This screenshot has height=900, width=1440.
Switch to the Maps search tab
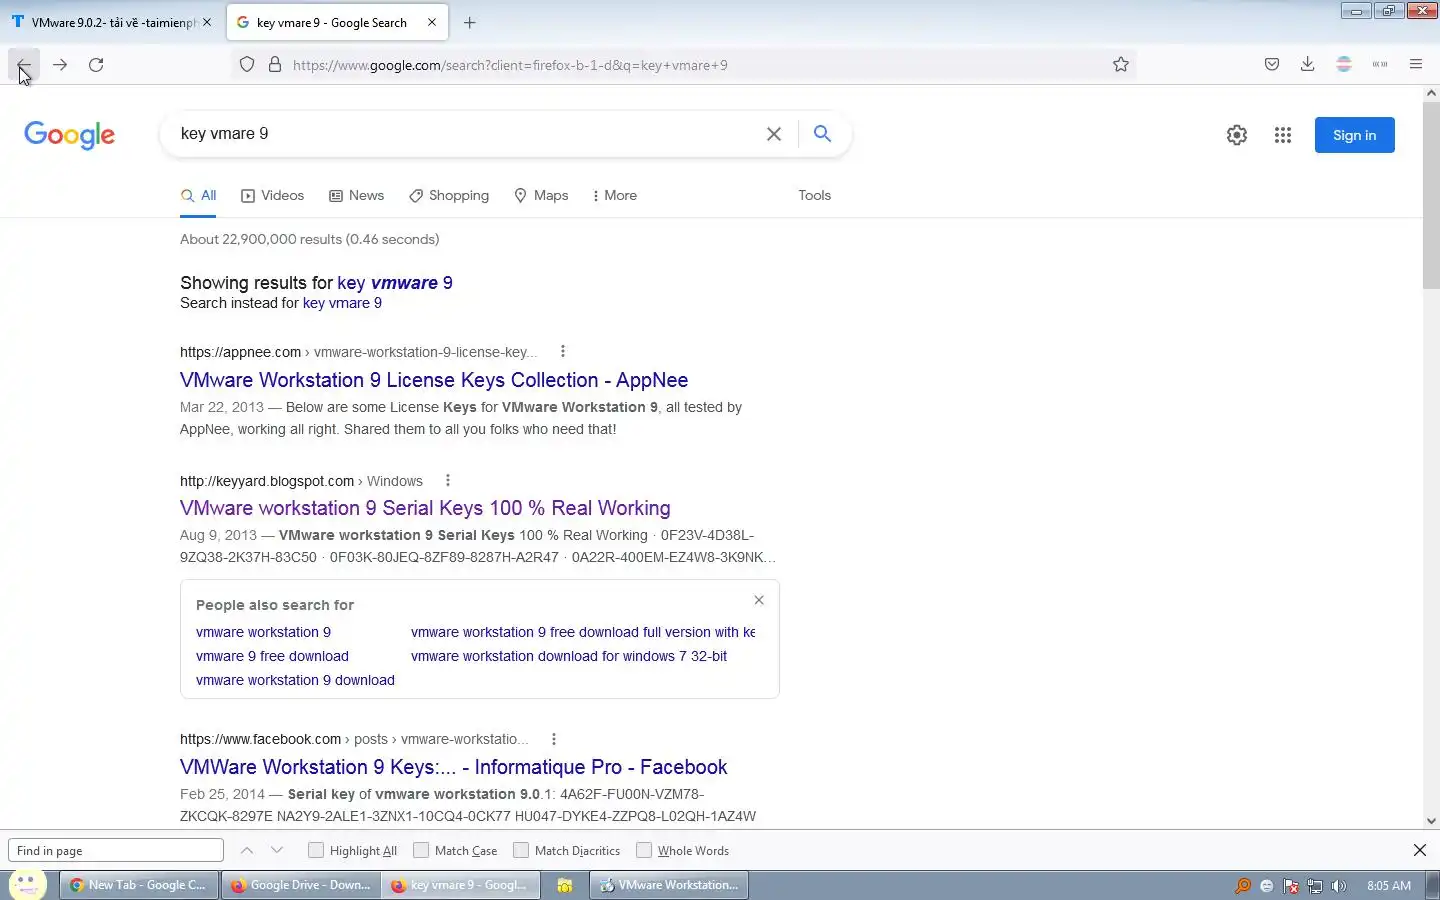point(541,196)
